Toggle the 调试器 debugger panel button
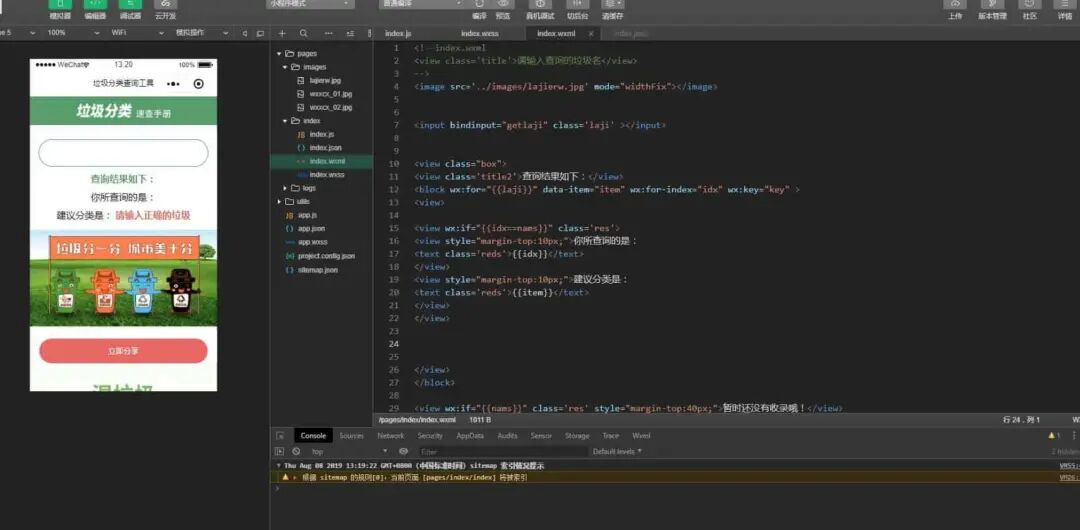 click(x=130, y=4)
